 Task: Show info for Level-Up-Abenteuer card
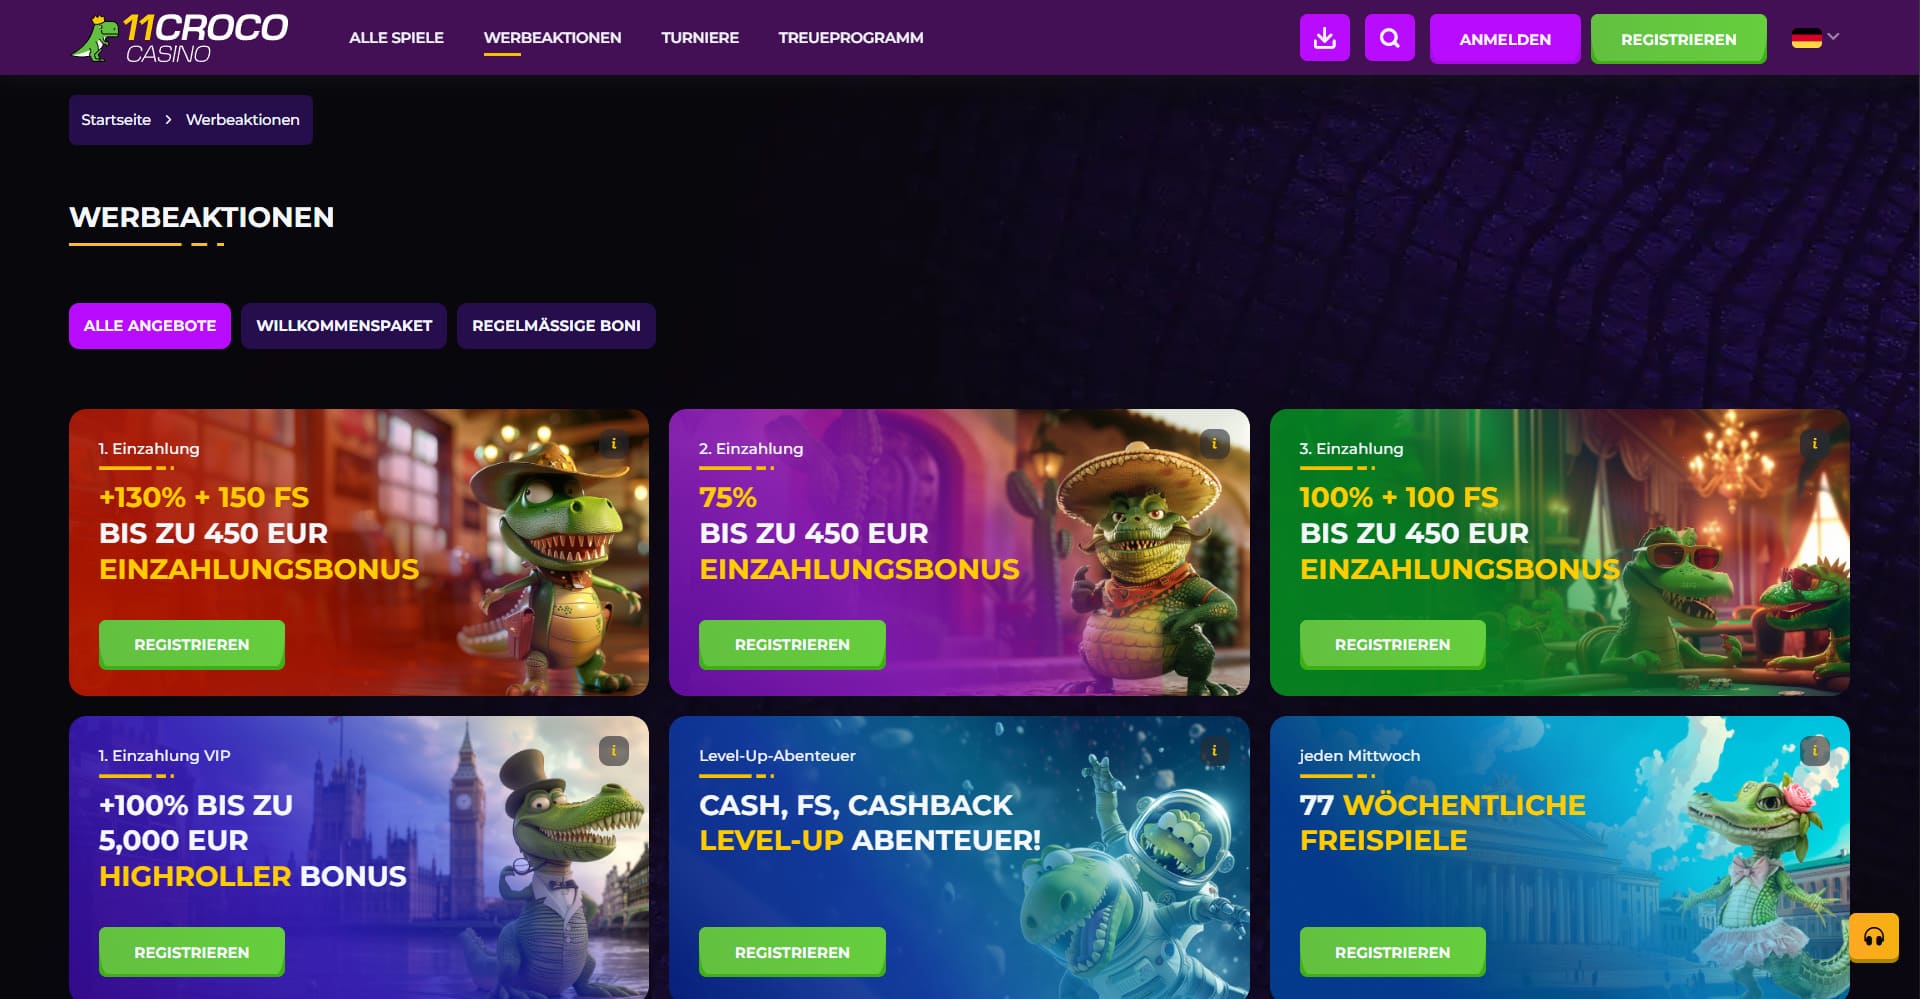point(1214,750)
